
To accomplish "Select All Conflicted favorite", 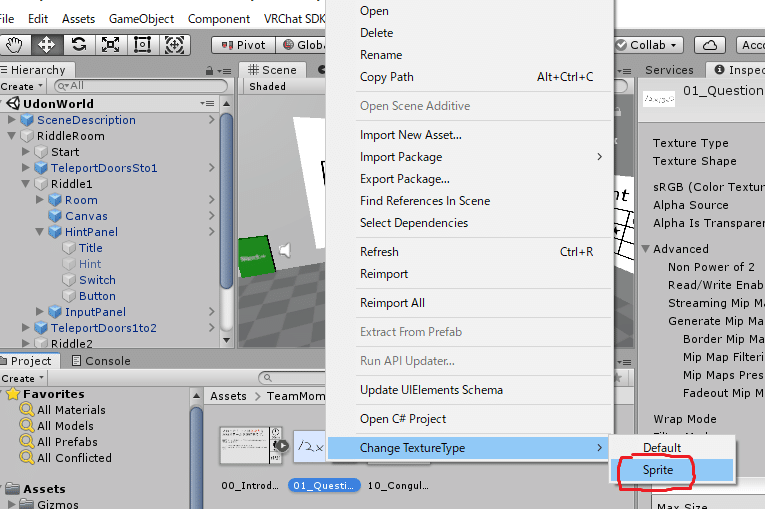I will pyautogui.click(x=74, y=458).
